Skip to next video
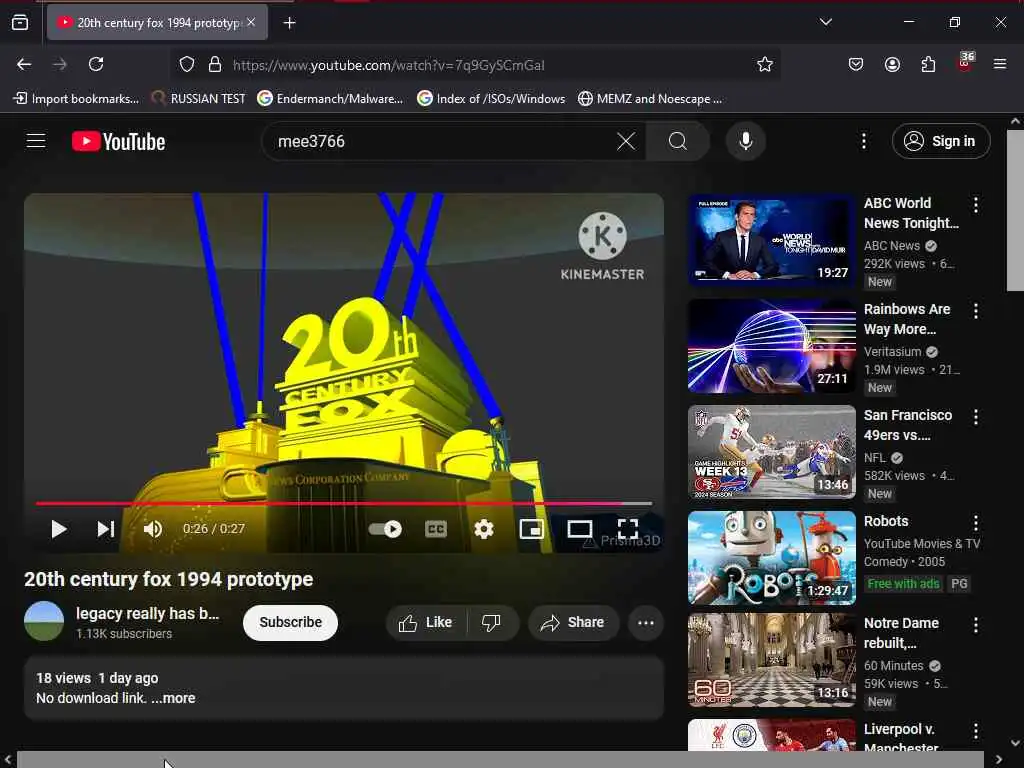Viewport: 1024px width, 768px height. [106, 529]
